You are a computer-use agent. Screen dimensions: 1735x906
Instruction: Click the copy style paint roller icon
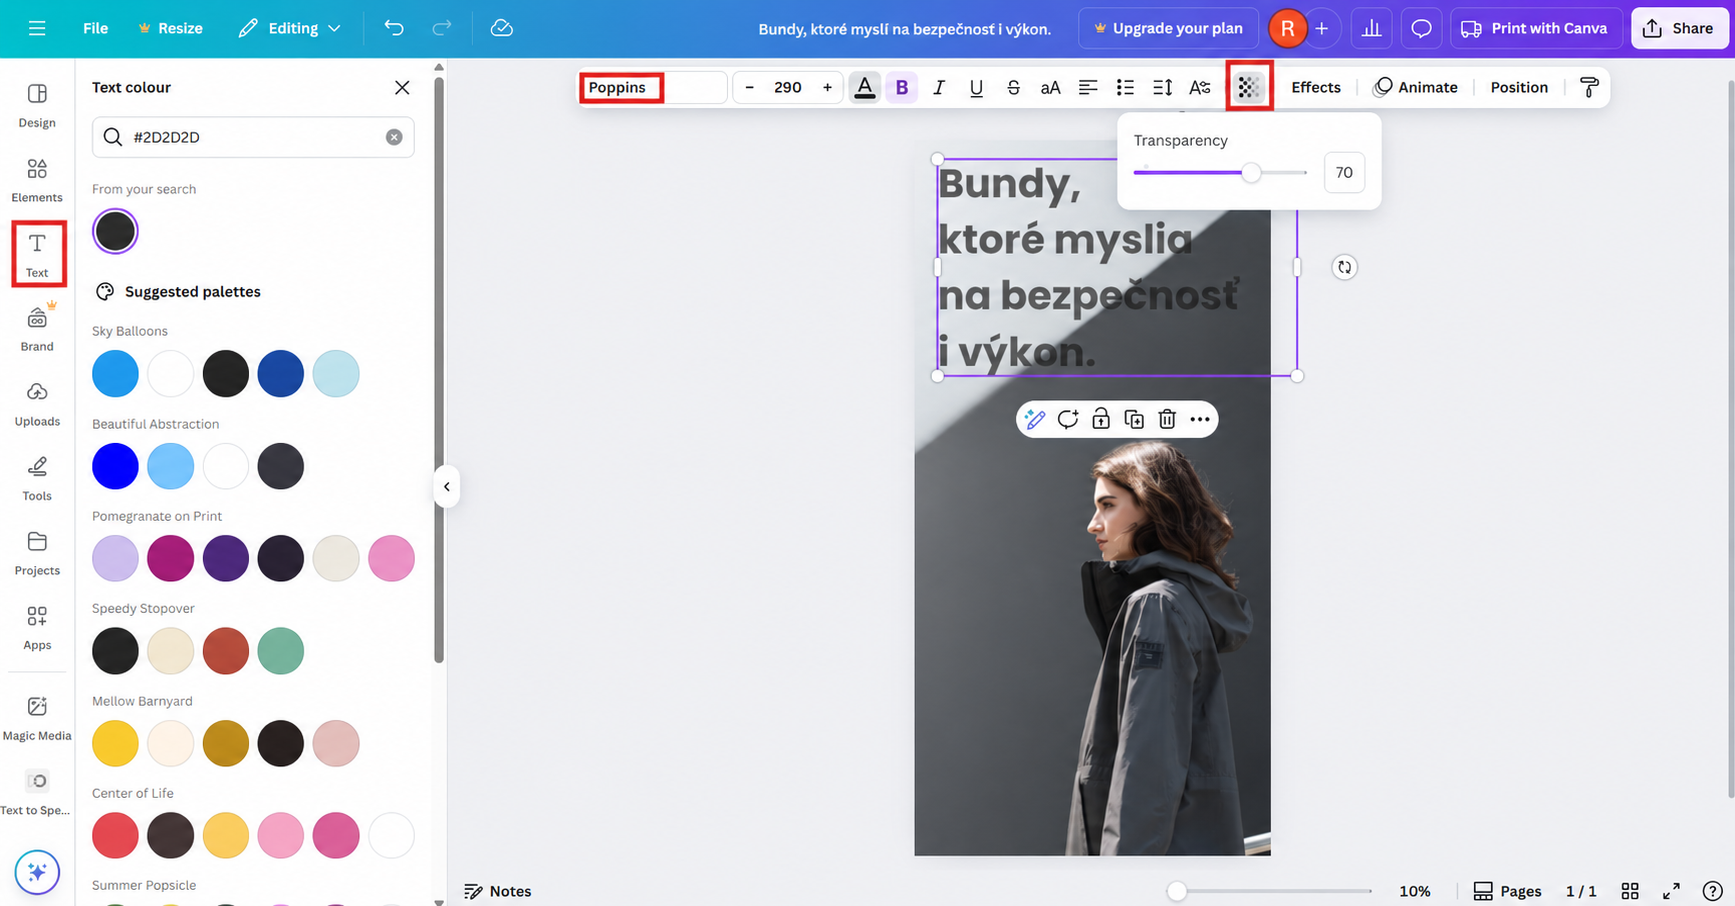coord(1589,87)
